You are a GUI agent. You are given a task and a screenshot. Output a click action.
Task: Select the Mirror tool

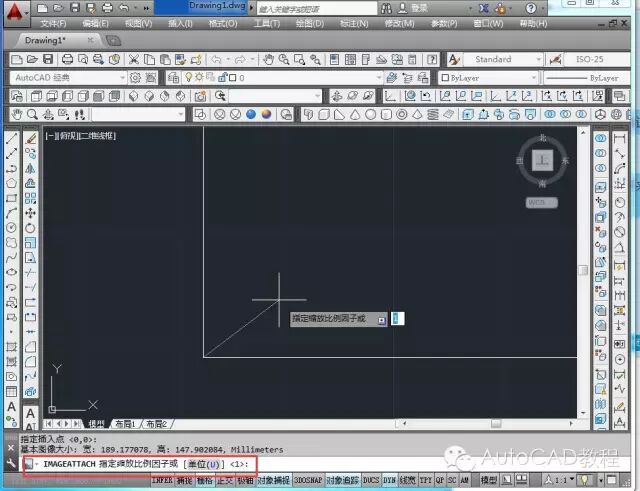(31, 168)
